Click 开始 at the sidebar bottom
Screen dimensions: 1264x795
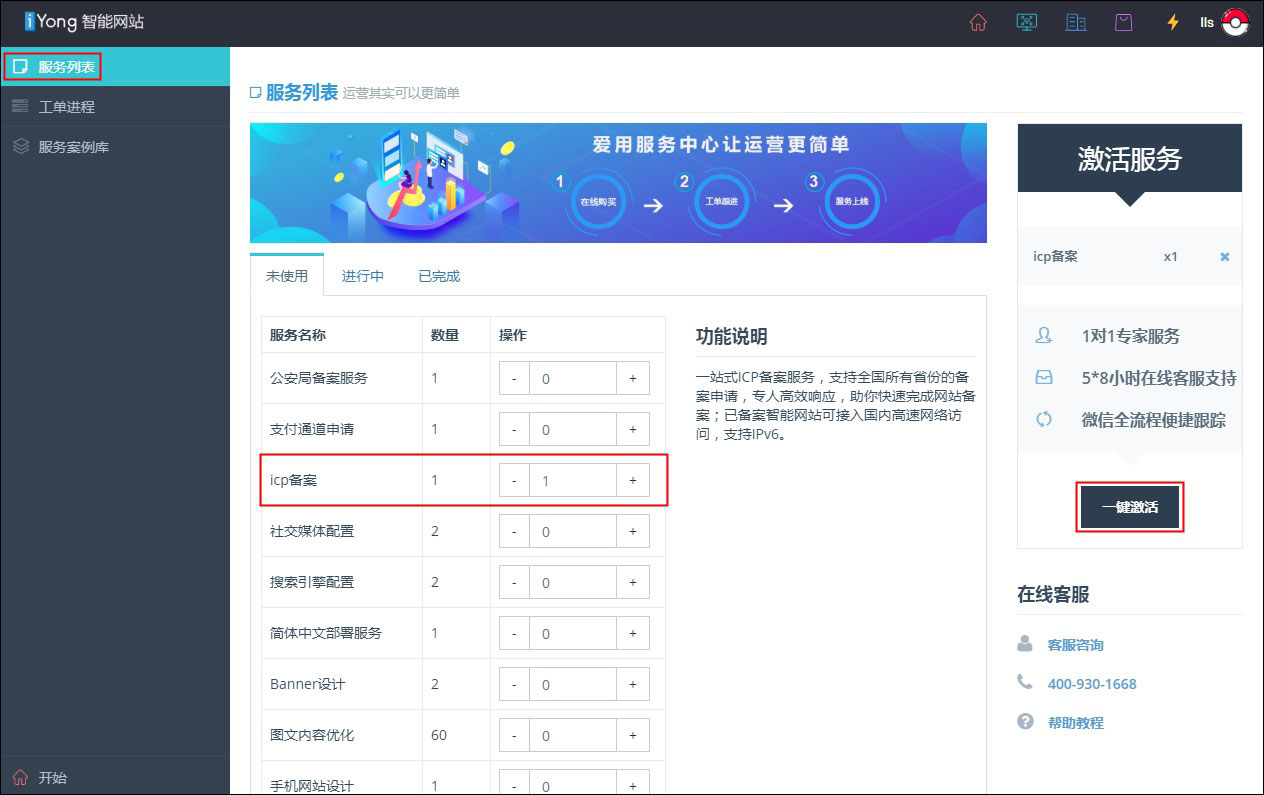(x=52, y=777)
